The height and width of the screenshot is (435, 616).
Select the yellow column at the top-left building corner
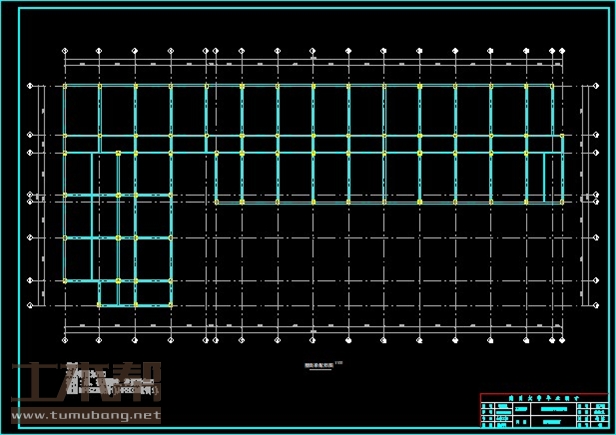coord(65,87)
